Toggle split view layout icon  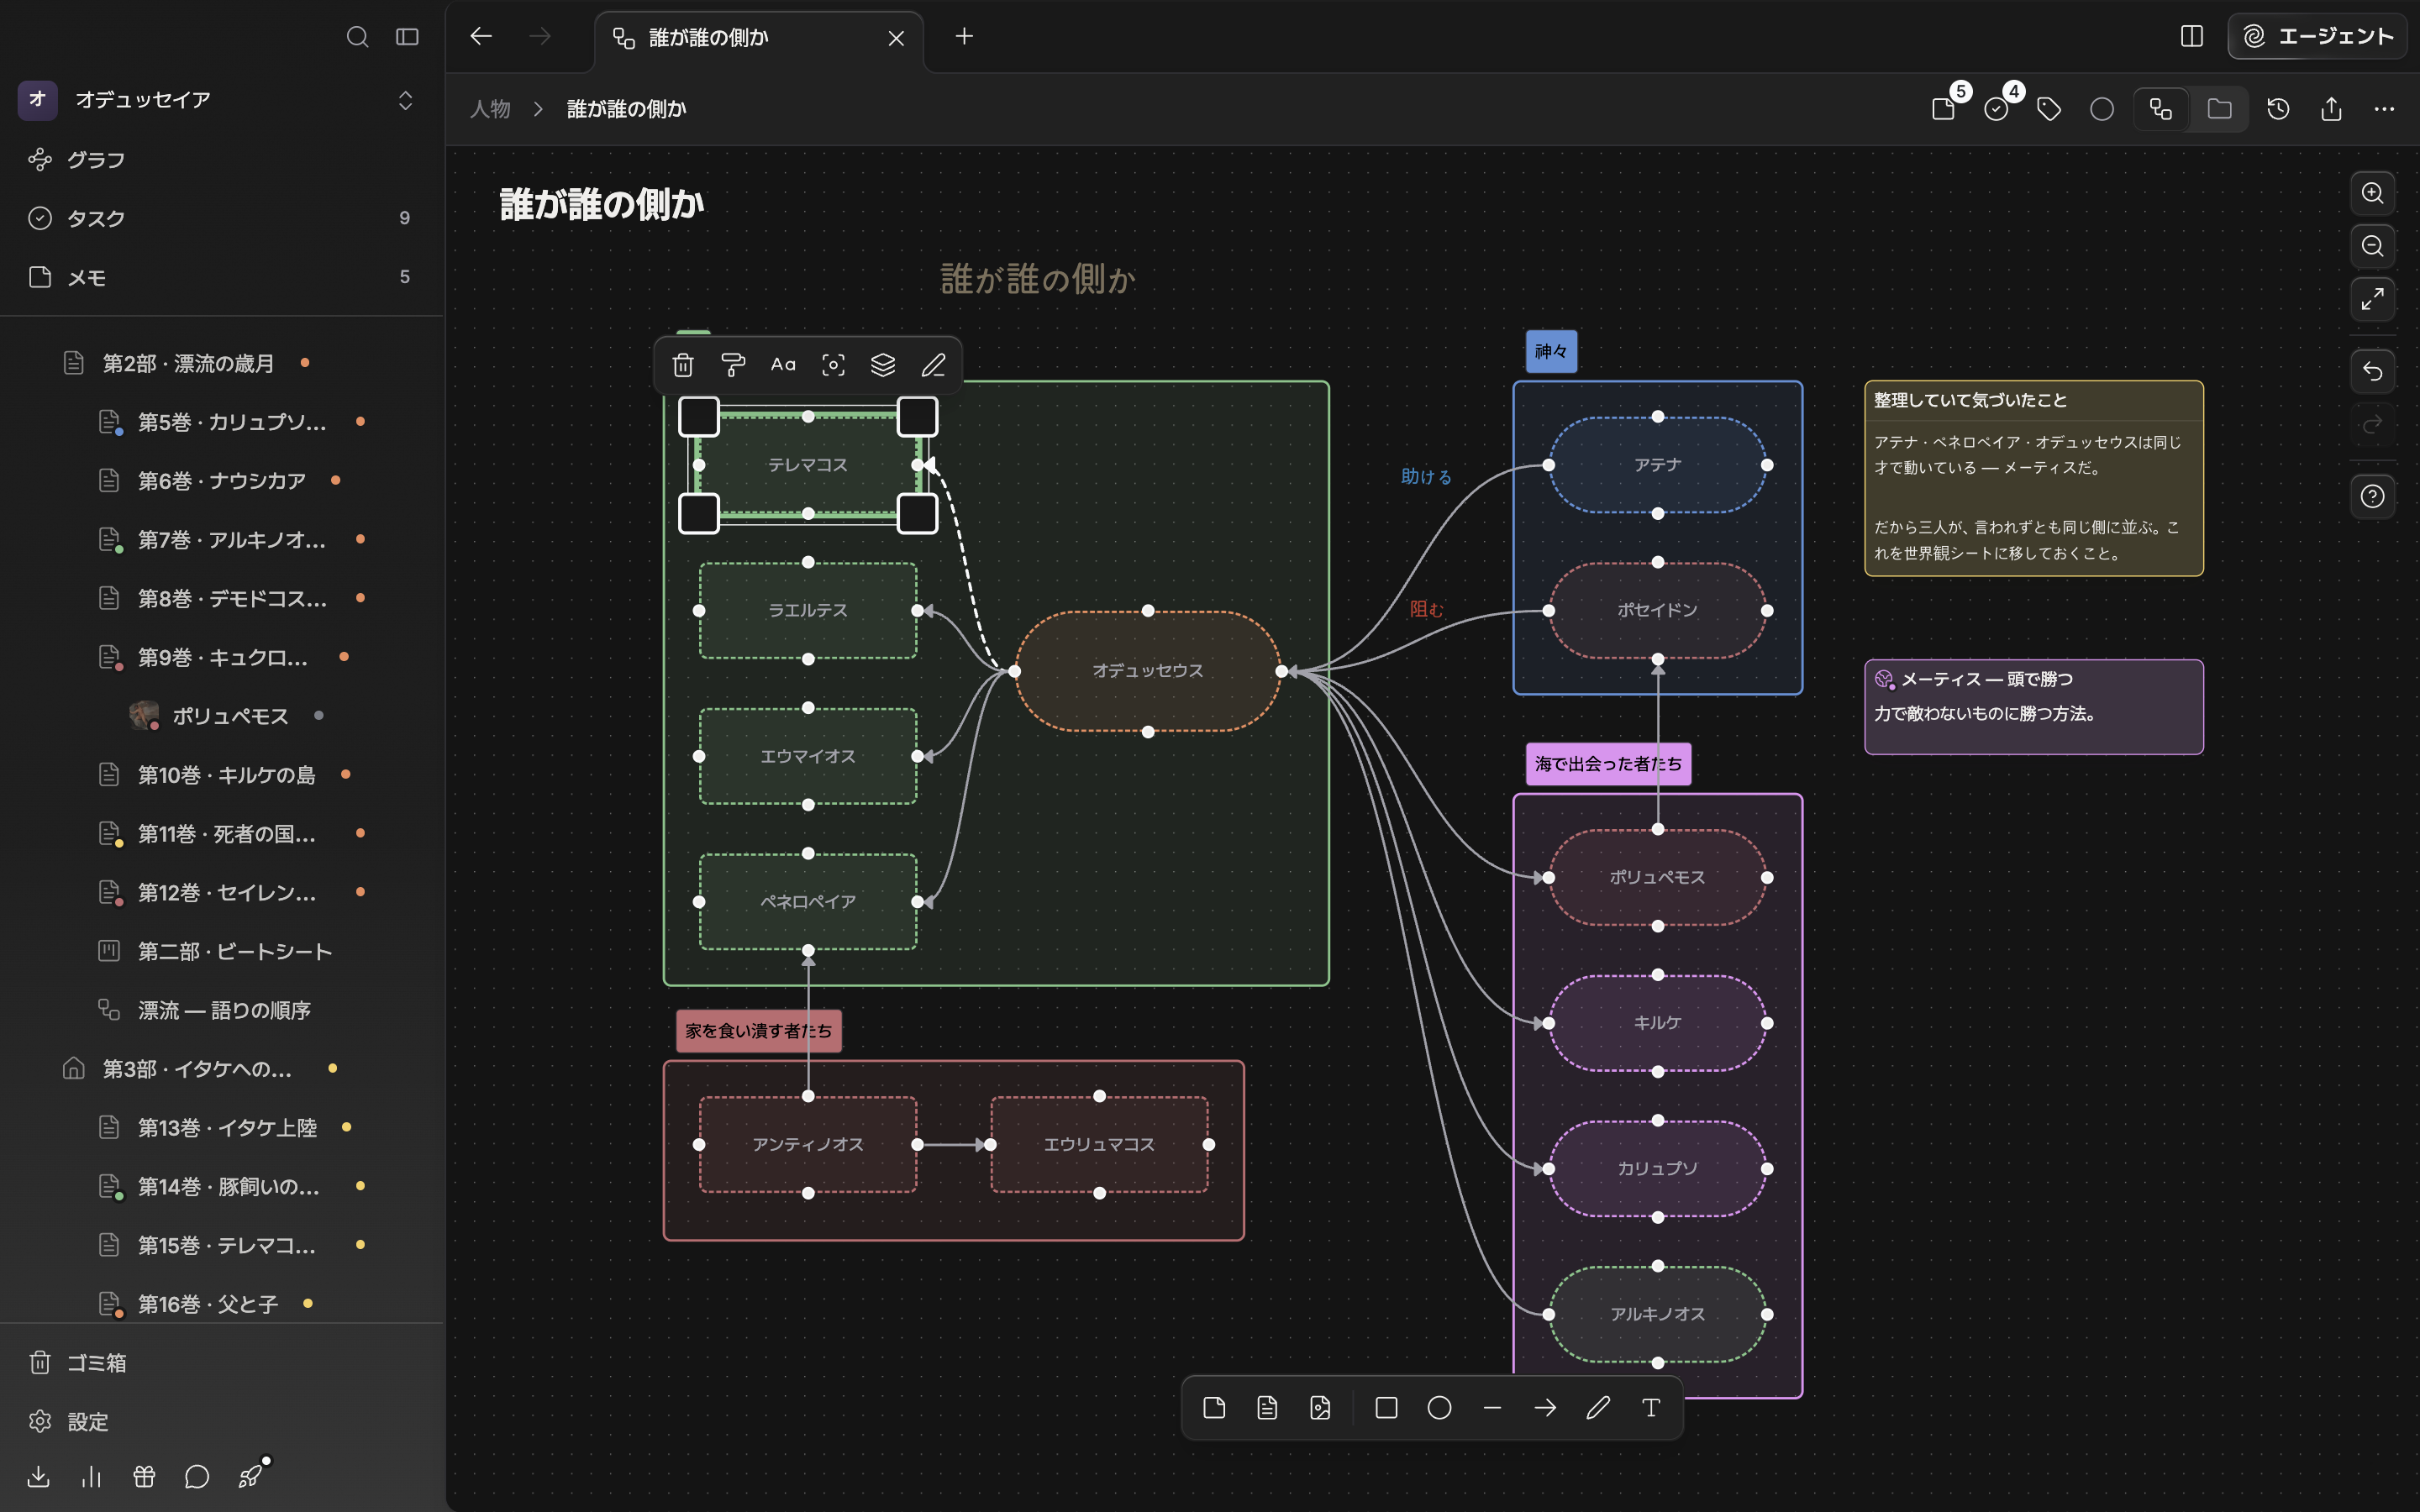pos(2192,36)
